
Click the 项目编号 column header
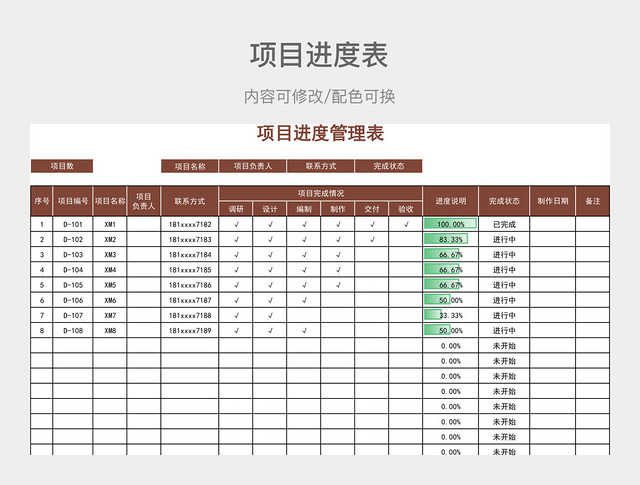point(73,201)
